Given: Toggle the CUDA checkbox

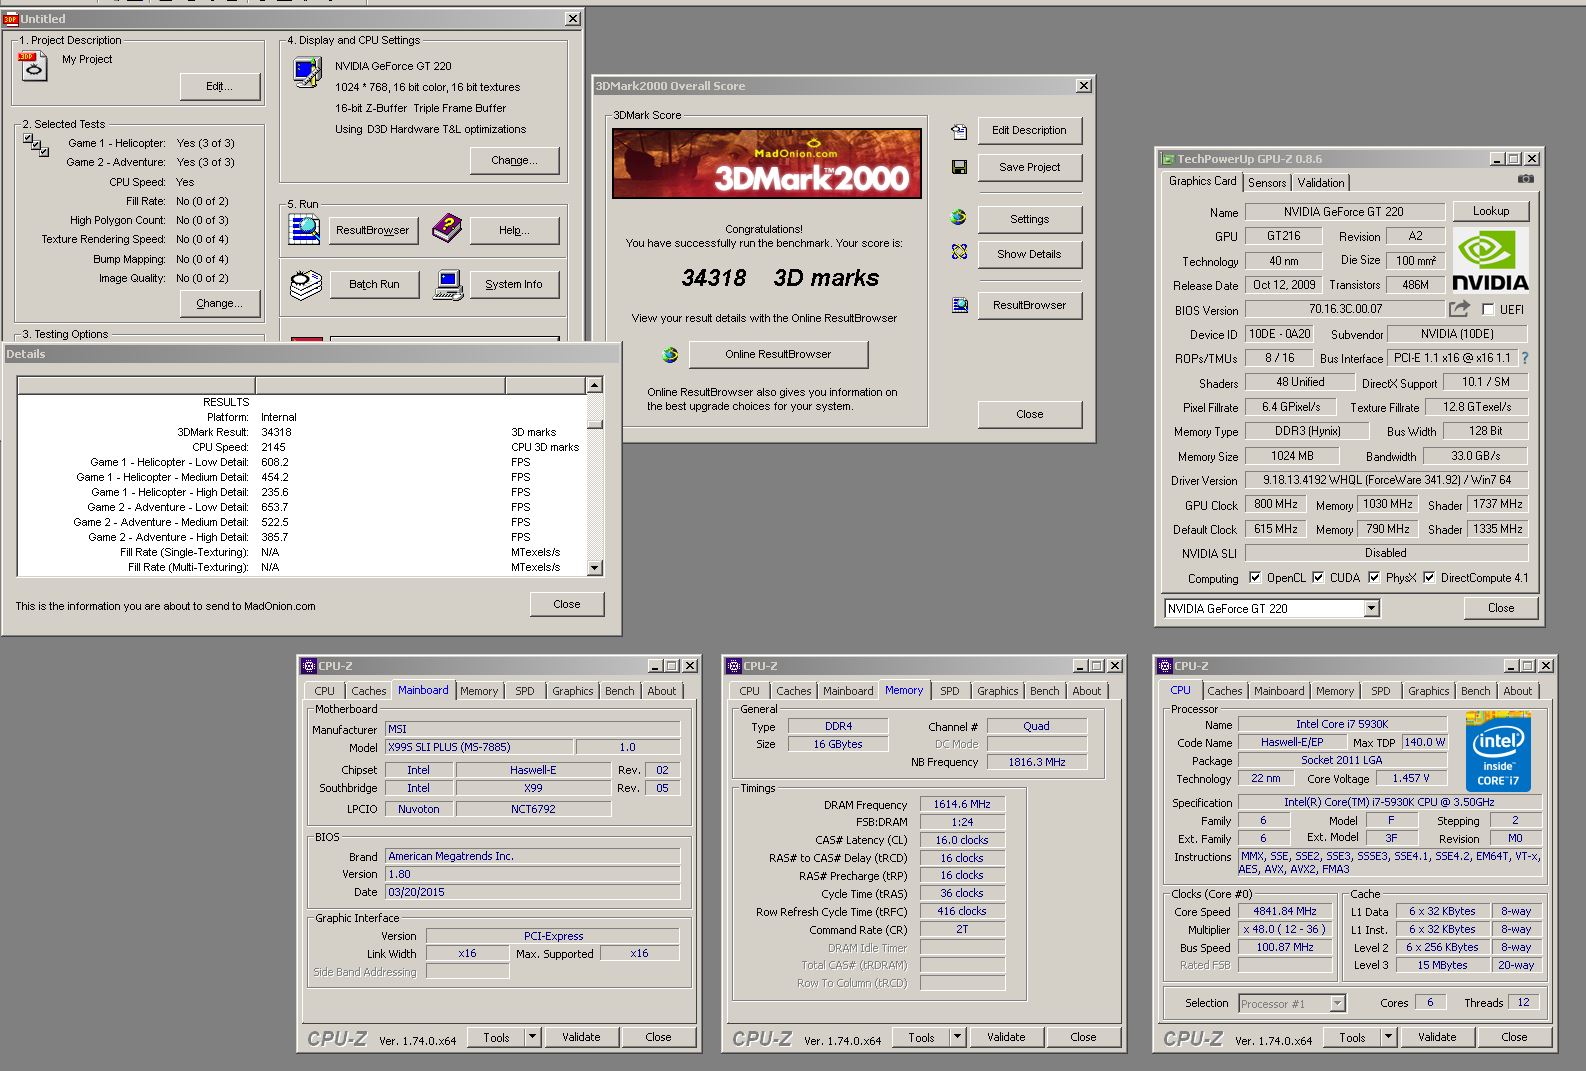Looking at the screenshot, I should coord(1318,577).
